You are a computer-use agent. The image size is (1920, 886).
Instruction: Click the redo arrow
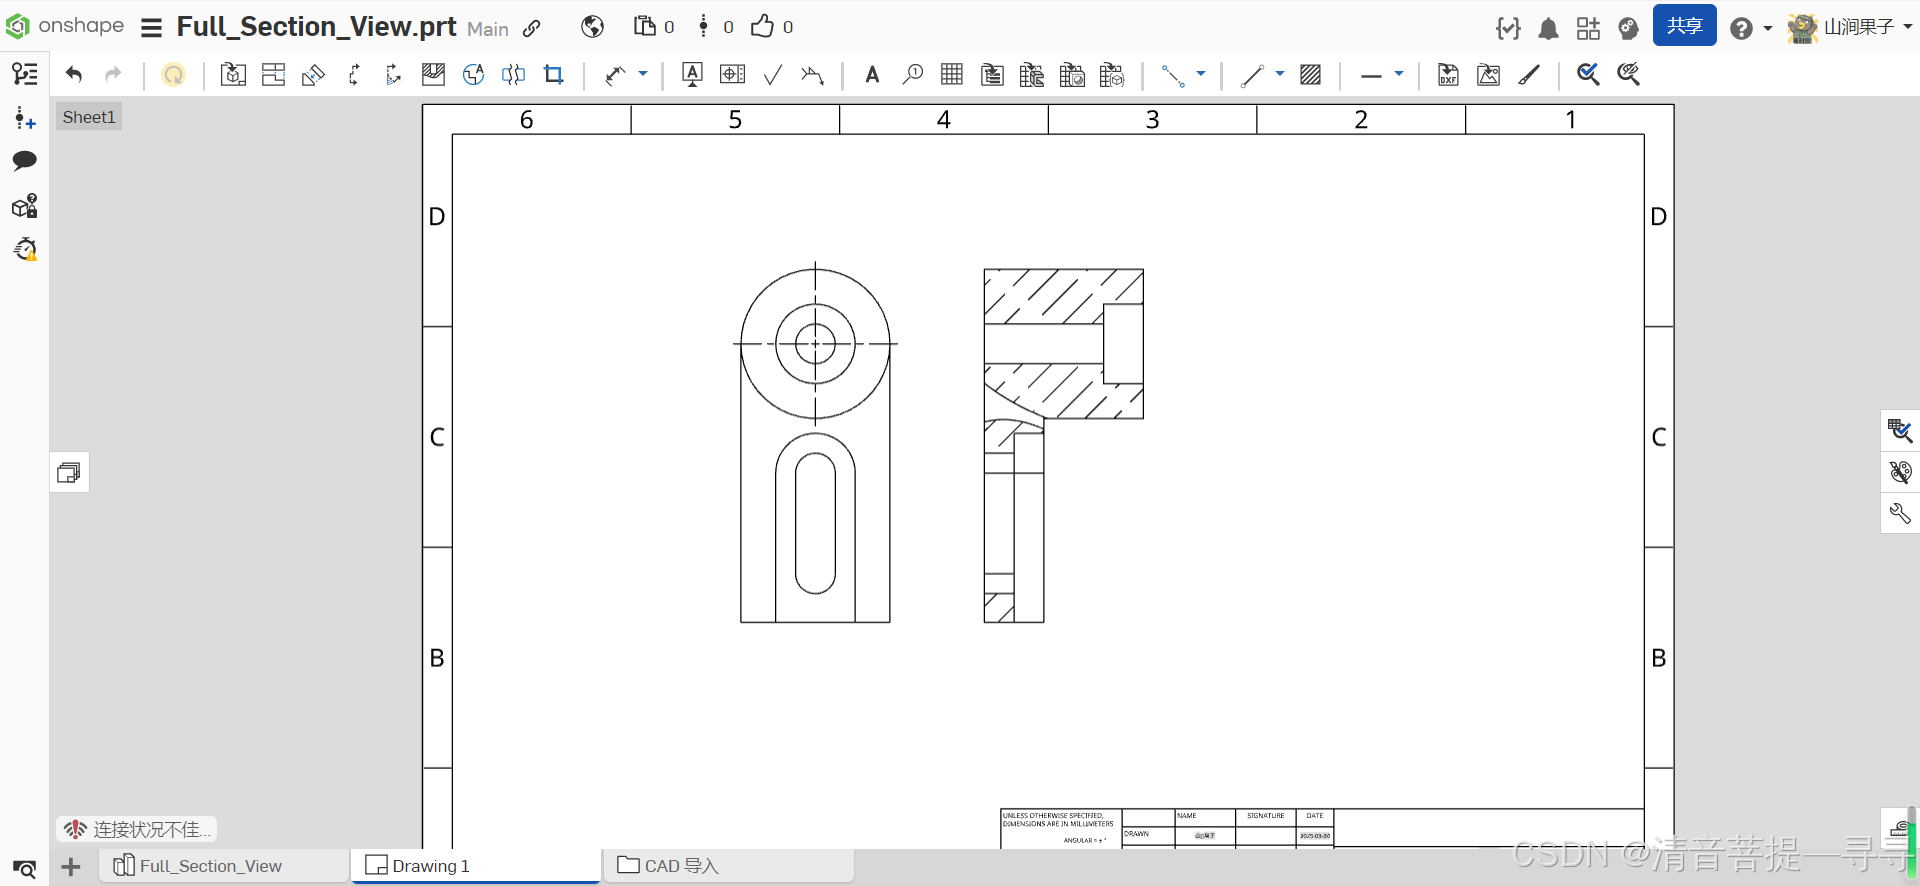pos(113,74)
